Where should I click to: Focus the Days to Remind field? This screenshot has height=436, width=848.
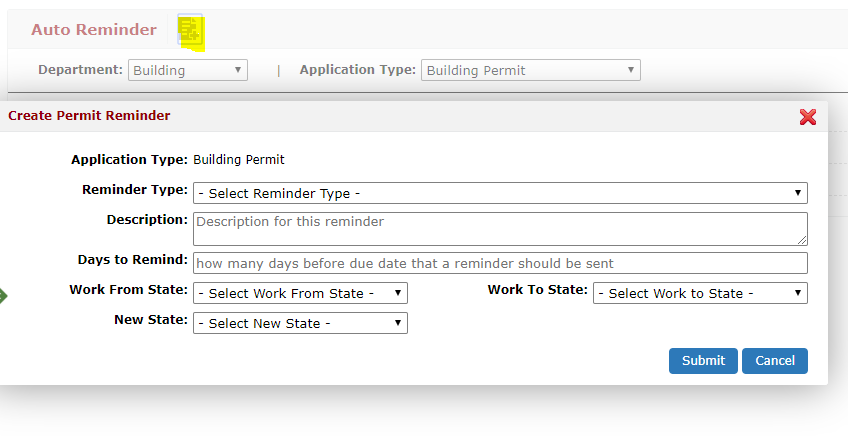[x=500, y=263]
